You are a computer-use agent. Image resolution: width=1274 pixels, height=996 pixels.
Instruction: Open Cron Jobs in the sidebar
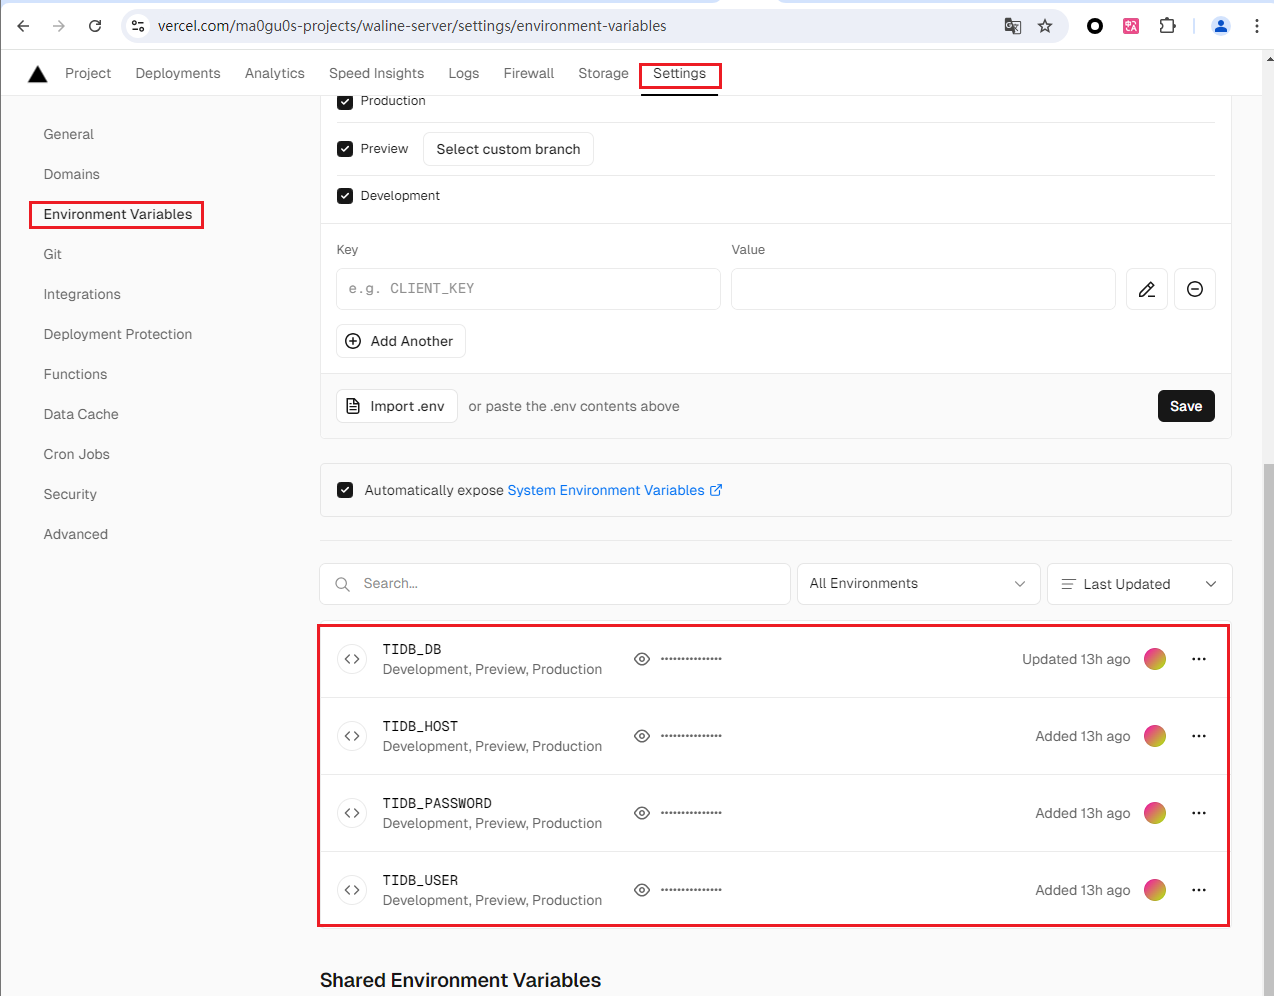[x=76, y=454]
